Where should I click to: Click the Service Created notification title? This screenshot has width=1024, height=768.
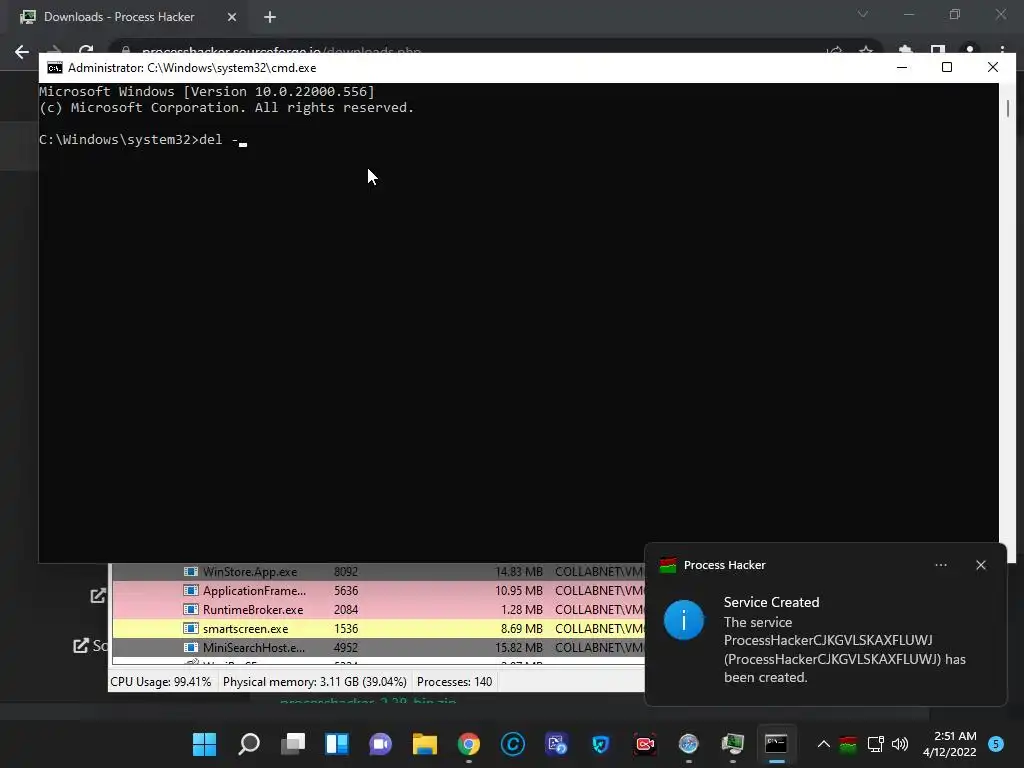click(771, 602)
